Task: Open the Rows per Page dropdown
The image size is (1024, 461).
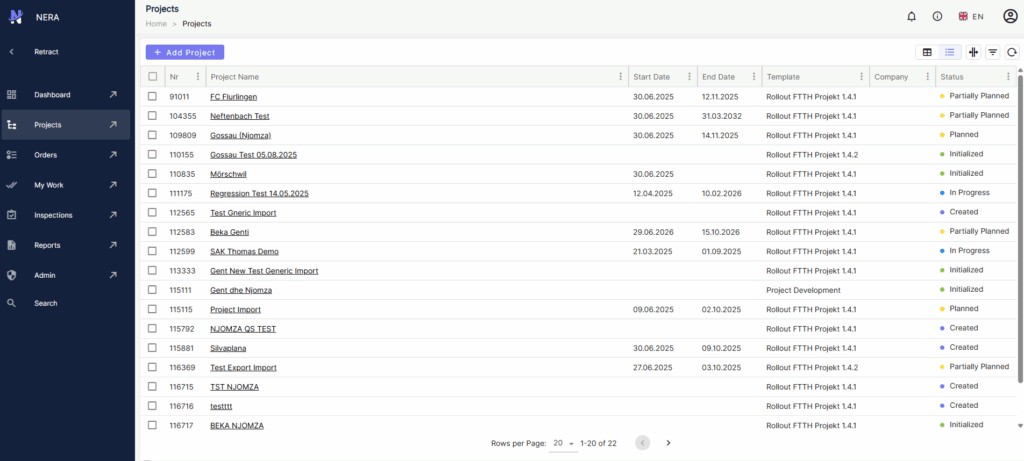Action: (x=563, y=443)
